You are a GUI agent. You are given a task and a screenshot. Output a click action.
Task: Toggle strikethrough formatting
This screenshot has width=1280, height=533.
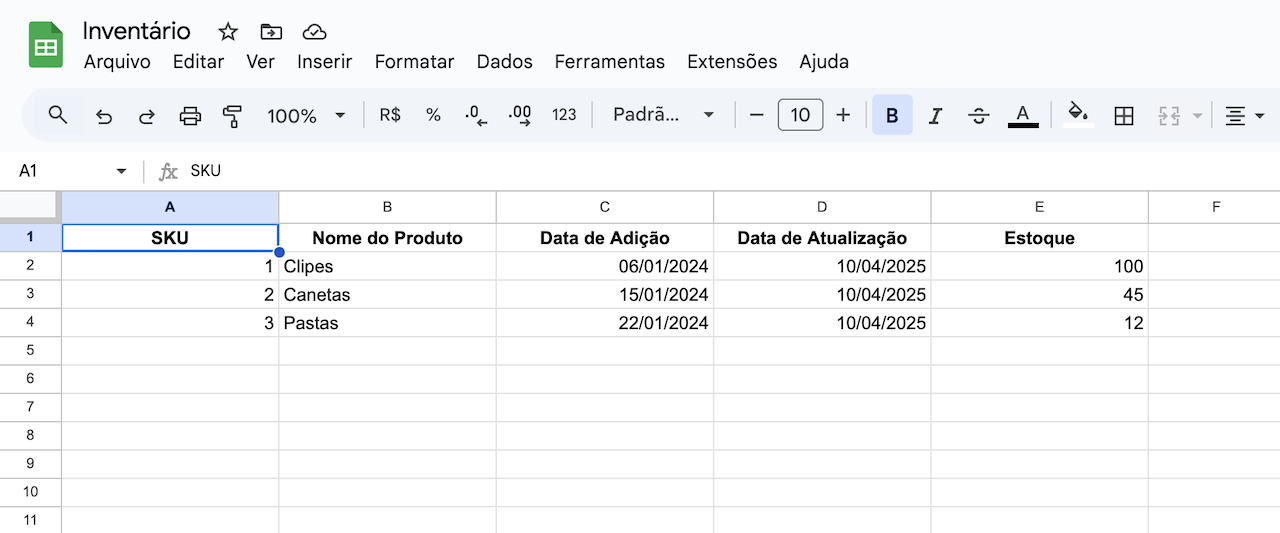point(979,116)
